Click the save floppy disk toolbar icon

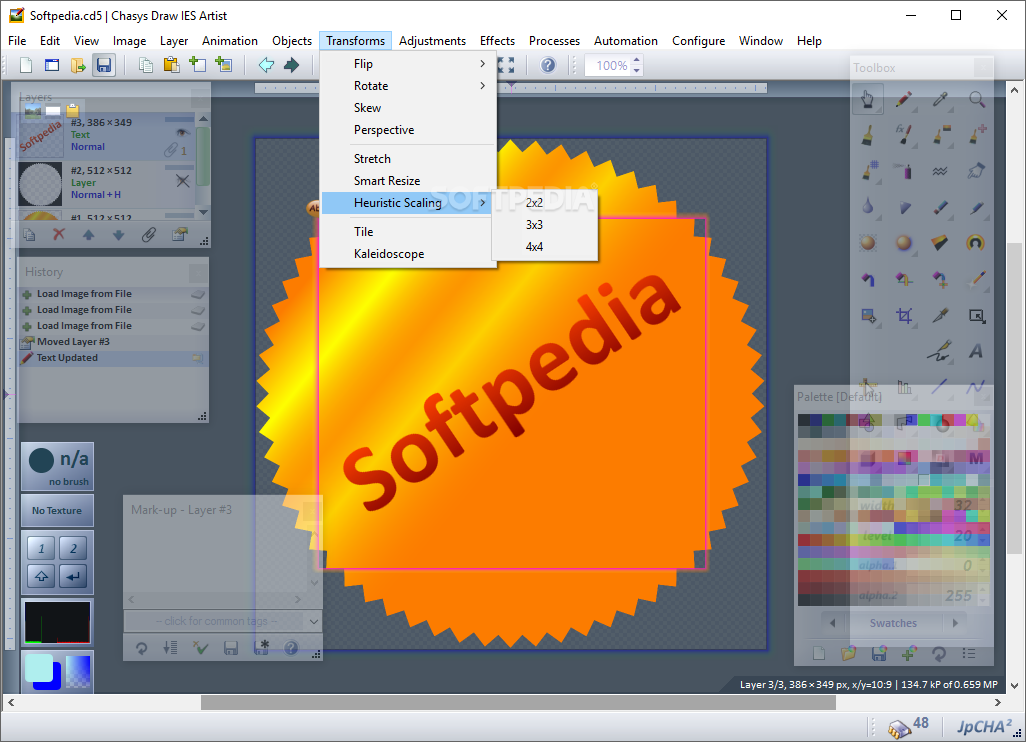(x=104, y=65)
